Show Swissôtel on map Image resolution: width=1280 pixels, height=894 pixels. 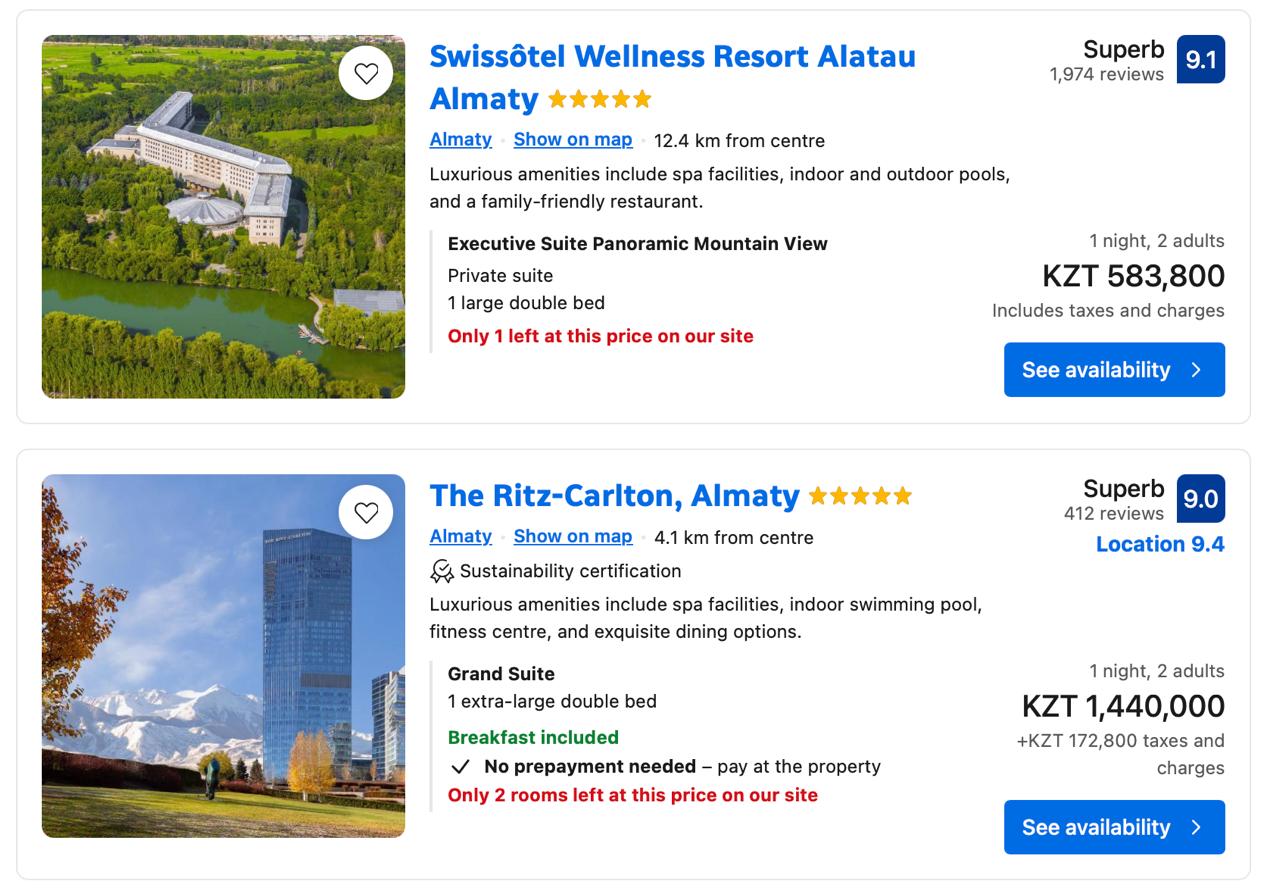click(x=573, y=140)
